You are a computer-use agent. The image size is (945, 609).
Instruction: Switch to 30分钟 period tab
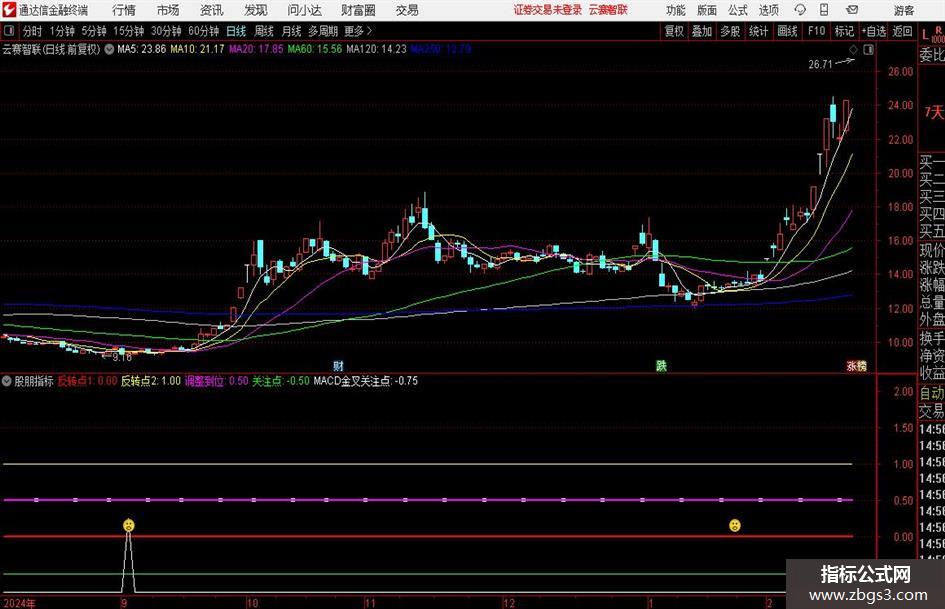click(x=166, y=31)
